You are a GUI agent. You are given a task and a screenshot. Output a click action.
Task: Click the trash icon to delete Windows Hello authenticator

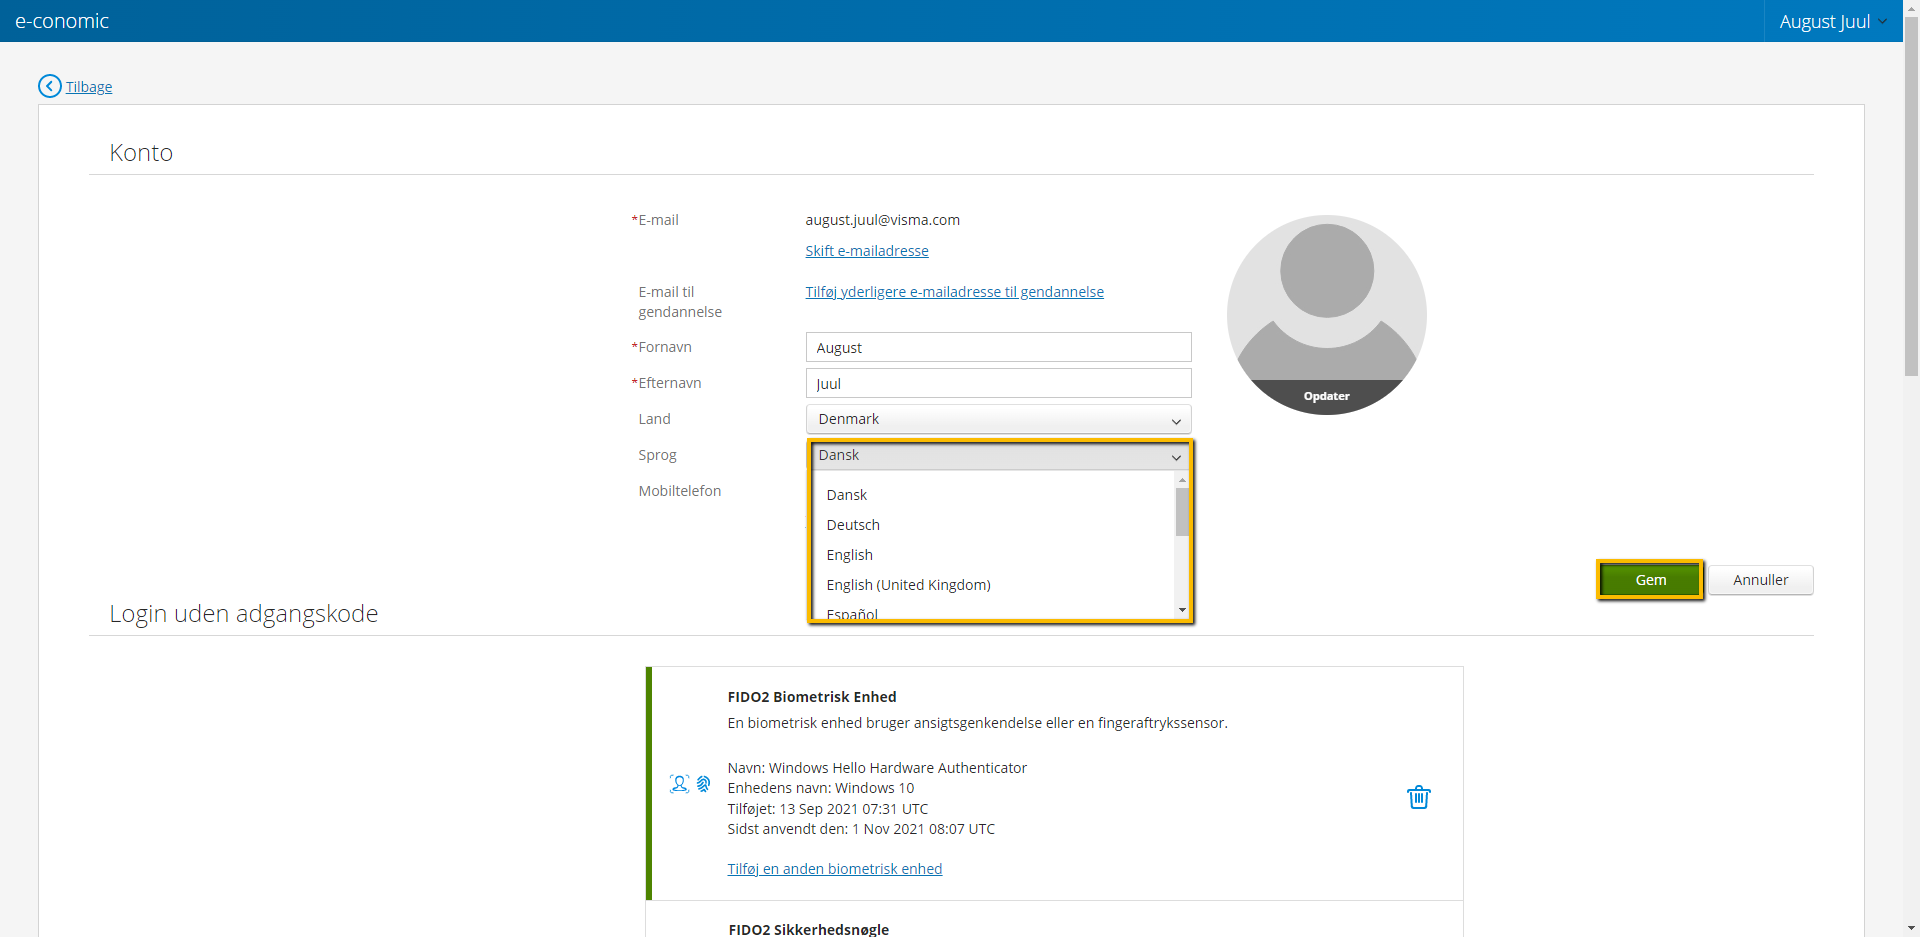(1419, 797)
